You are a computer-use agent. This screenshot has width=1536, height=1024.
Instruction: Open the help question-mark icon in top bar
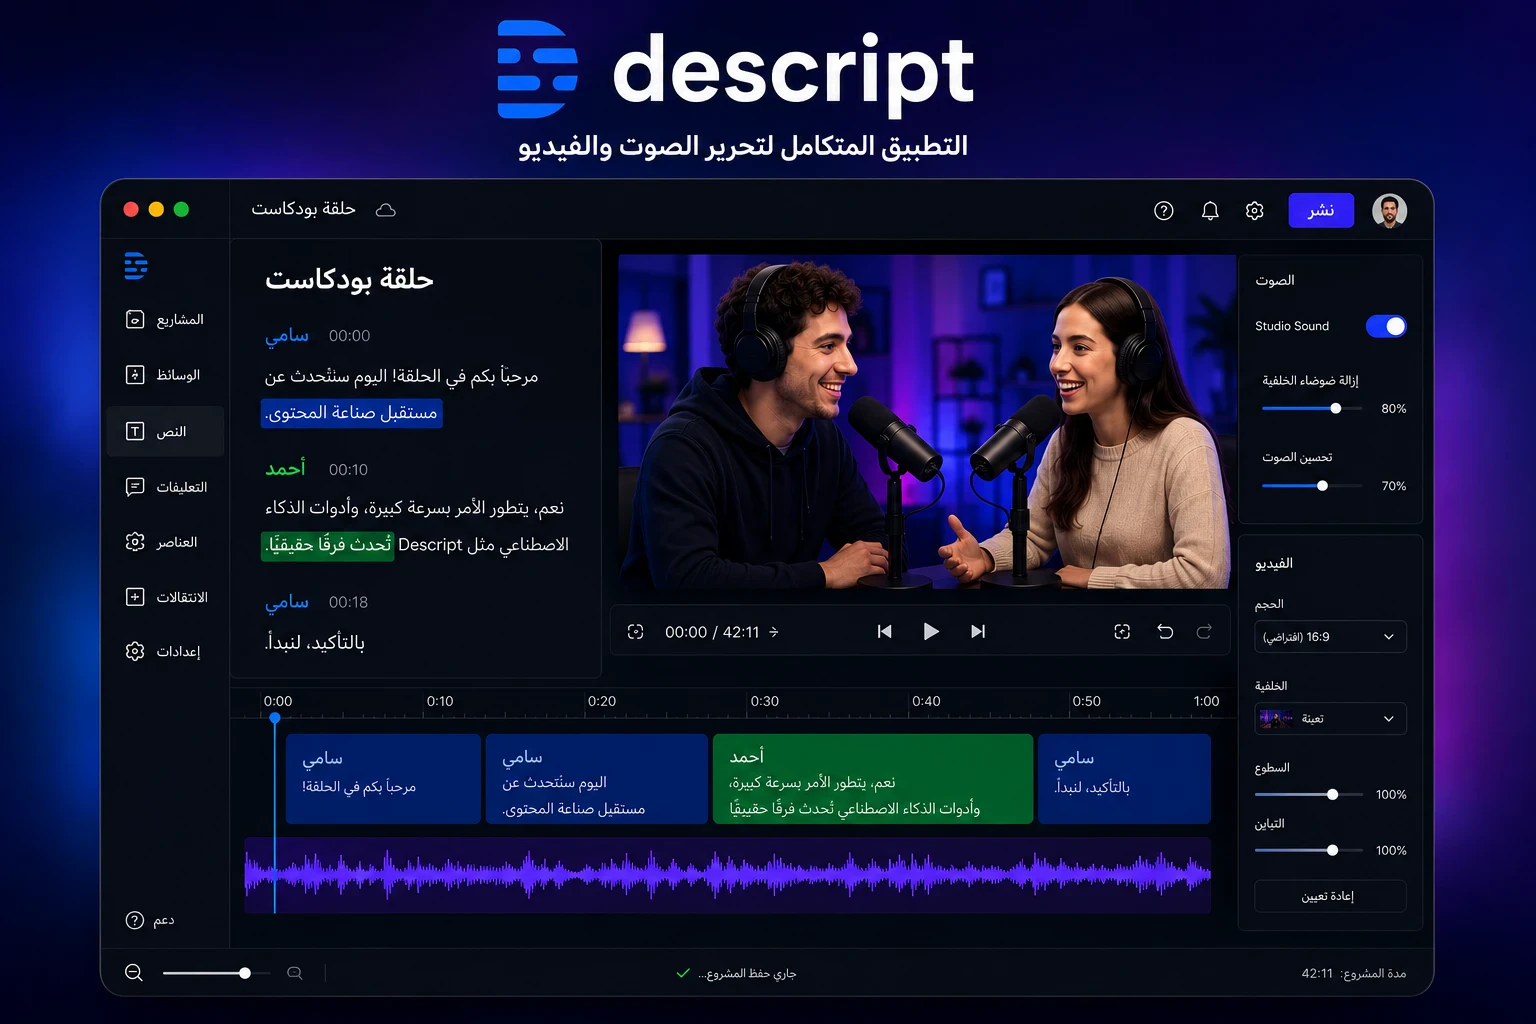click(x=1163, y=210)
